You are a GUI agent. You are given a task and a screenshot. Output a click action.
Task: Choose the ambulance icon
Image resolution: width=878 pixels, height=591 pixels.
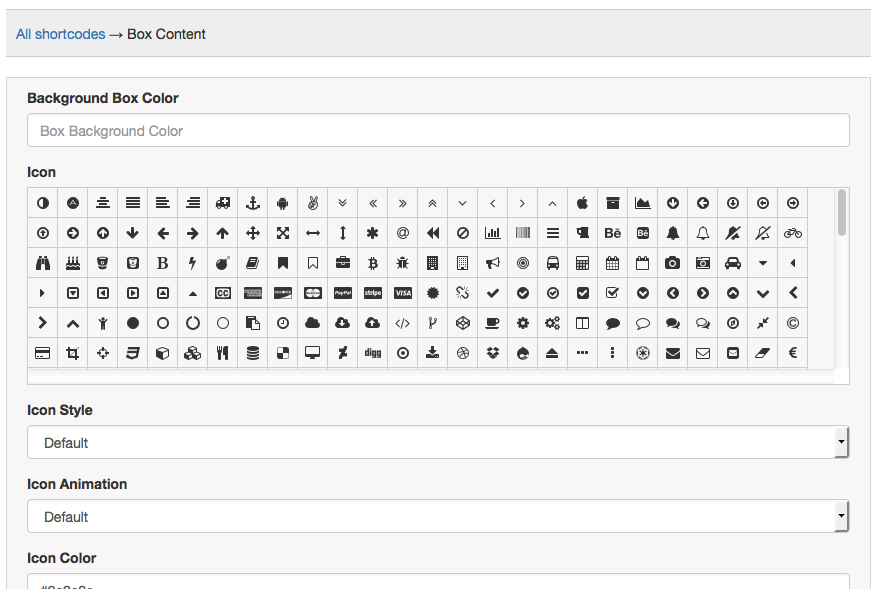(x=223, y=203)
